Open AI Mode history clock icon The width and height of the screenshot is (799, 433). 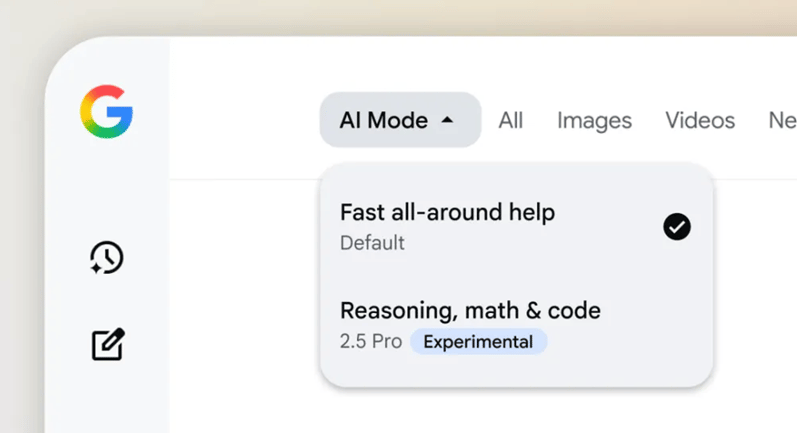coord(106,257)
